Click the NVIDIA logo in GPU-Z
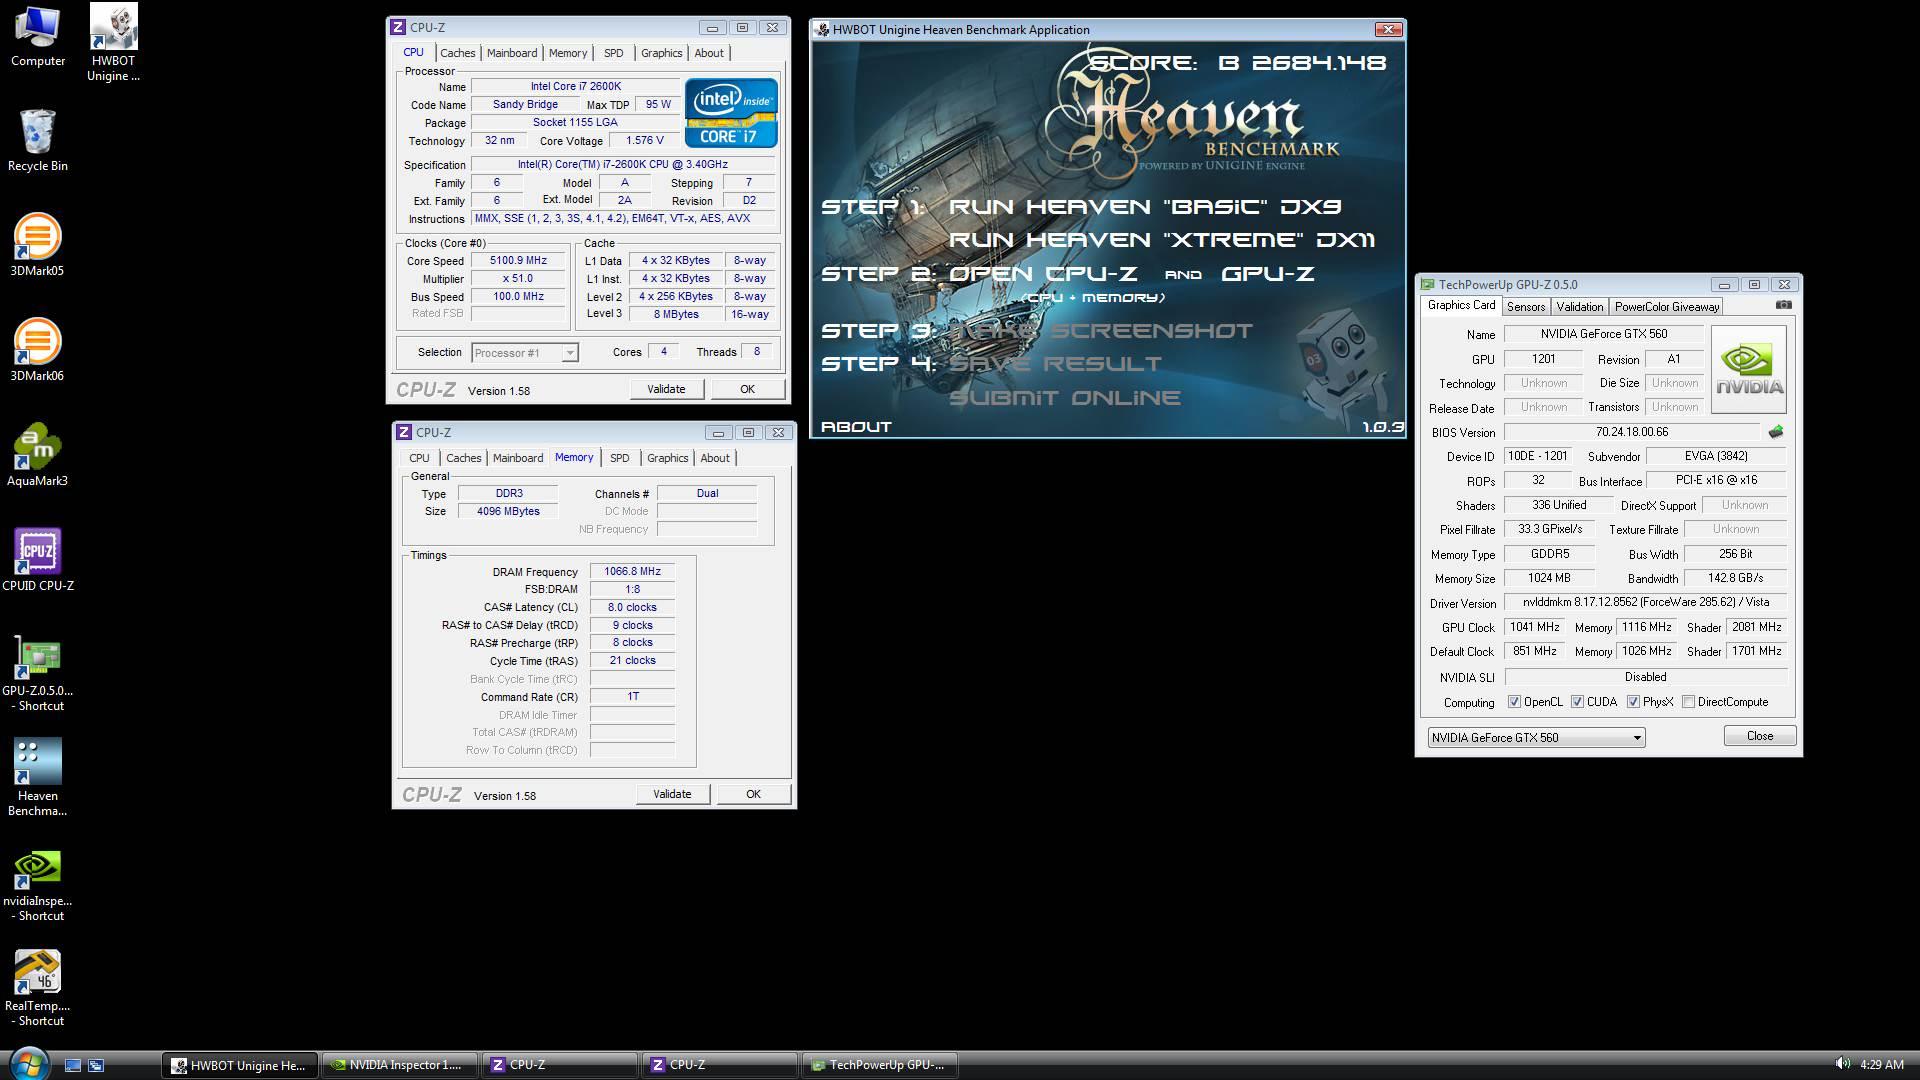Viewport: 1920px width, 1080px height. point(1749,369)
